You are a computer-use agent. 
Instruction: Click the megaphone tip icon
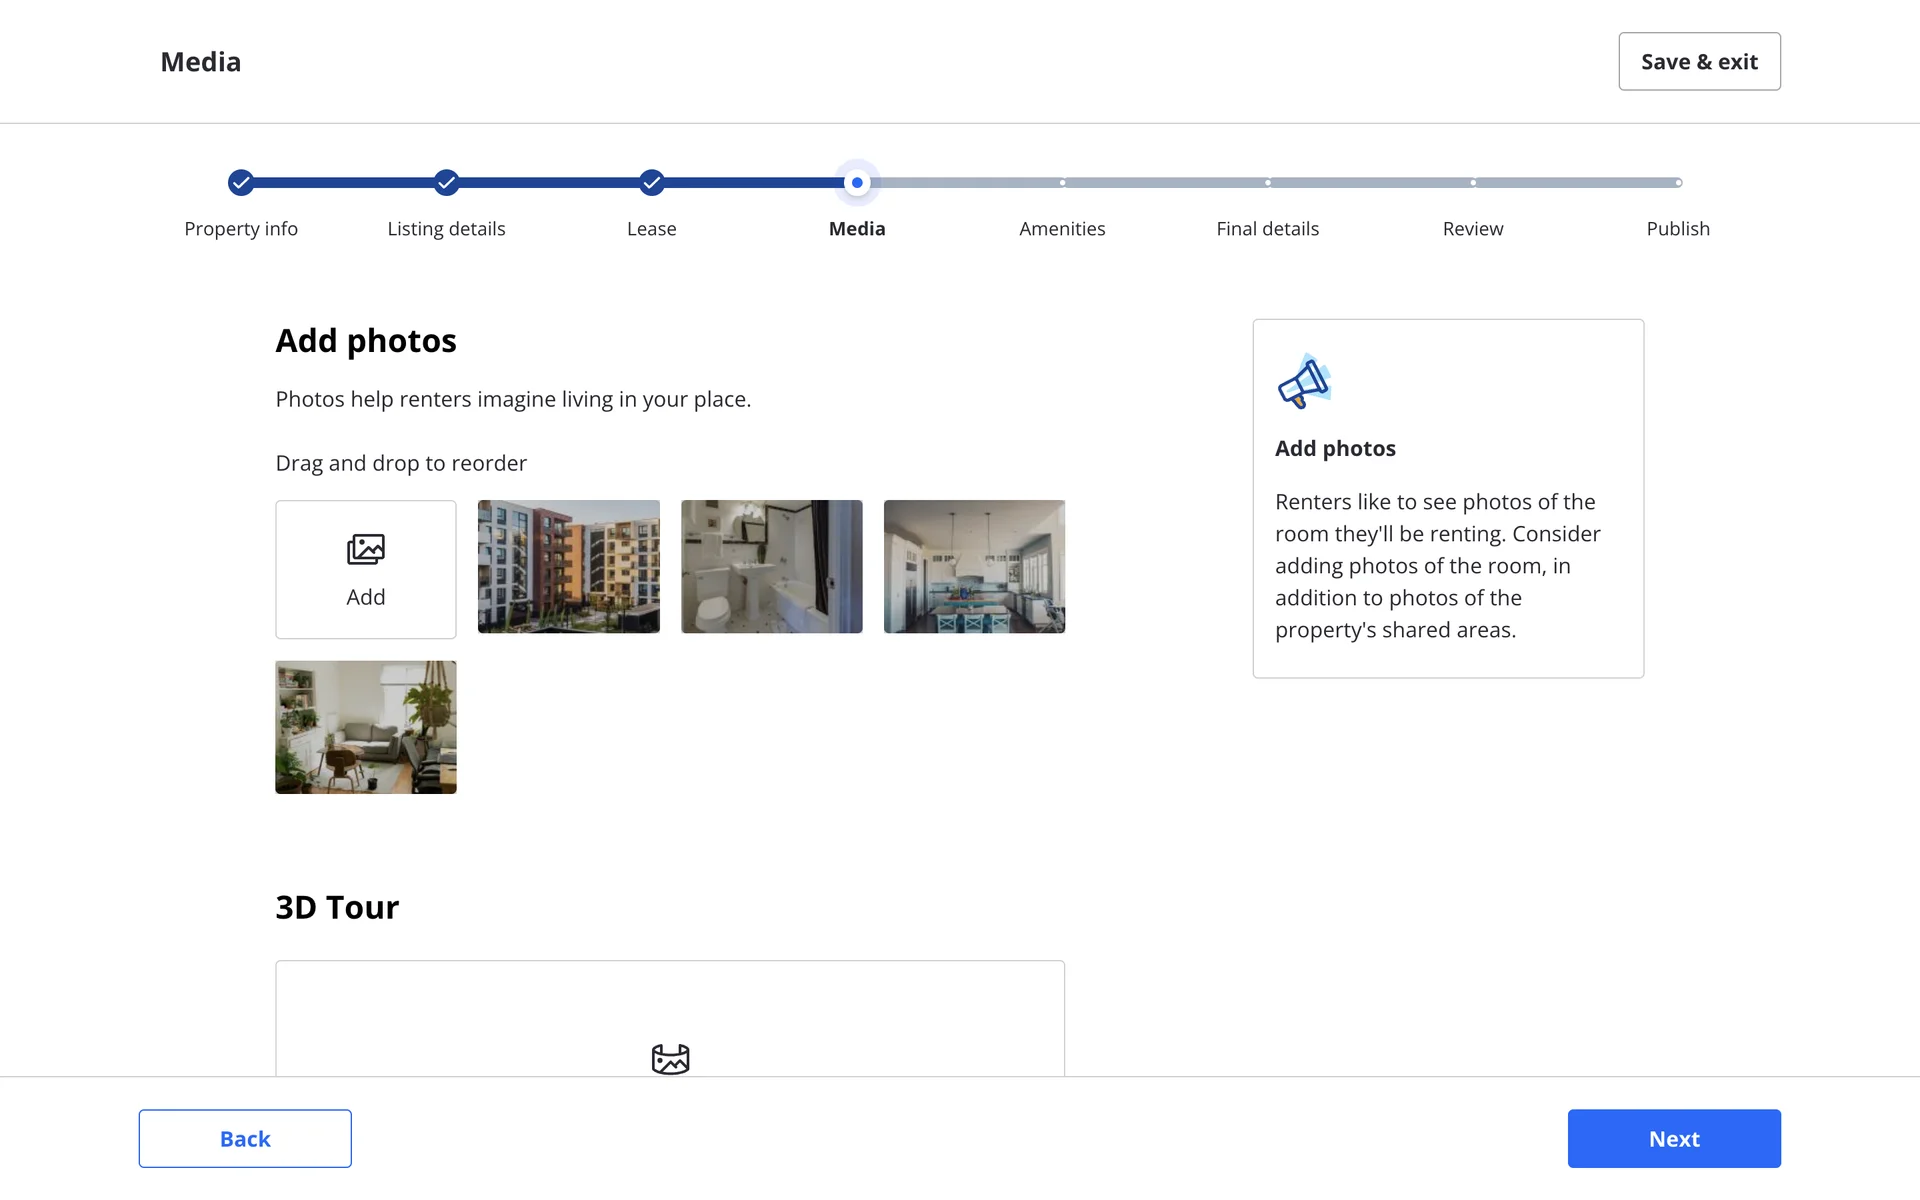pyautogui.click(x=1304, y=382)
